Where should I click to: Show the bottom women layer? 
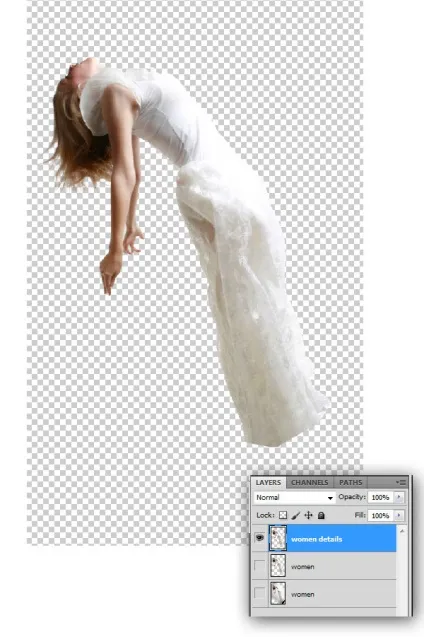coord(260,593)
